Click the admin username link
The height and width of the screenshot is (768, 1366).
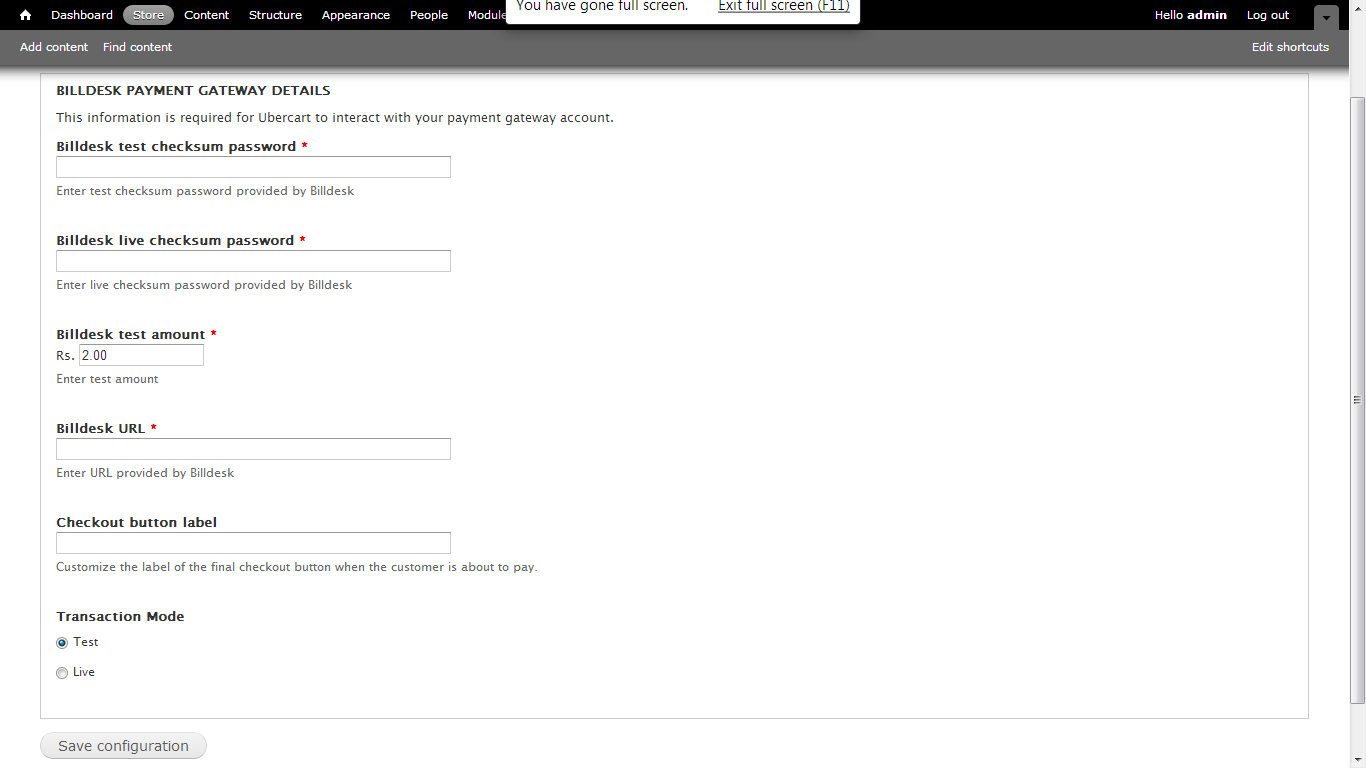[1207, 15]
